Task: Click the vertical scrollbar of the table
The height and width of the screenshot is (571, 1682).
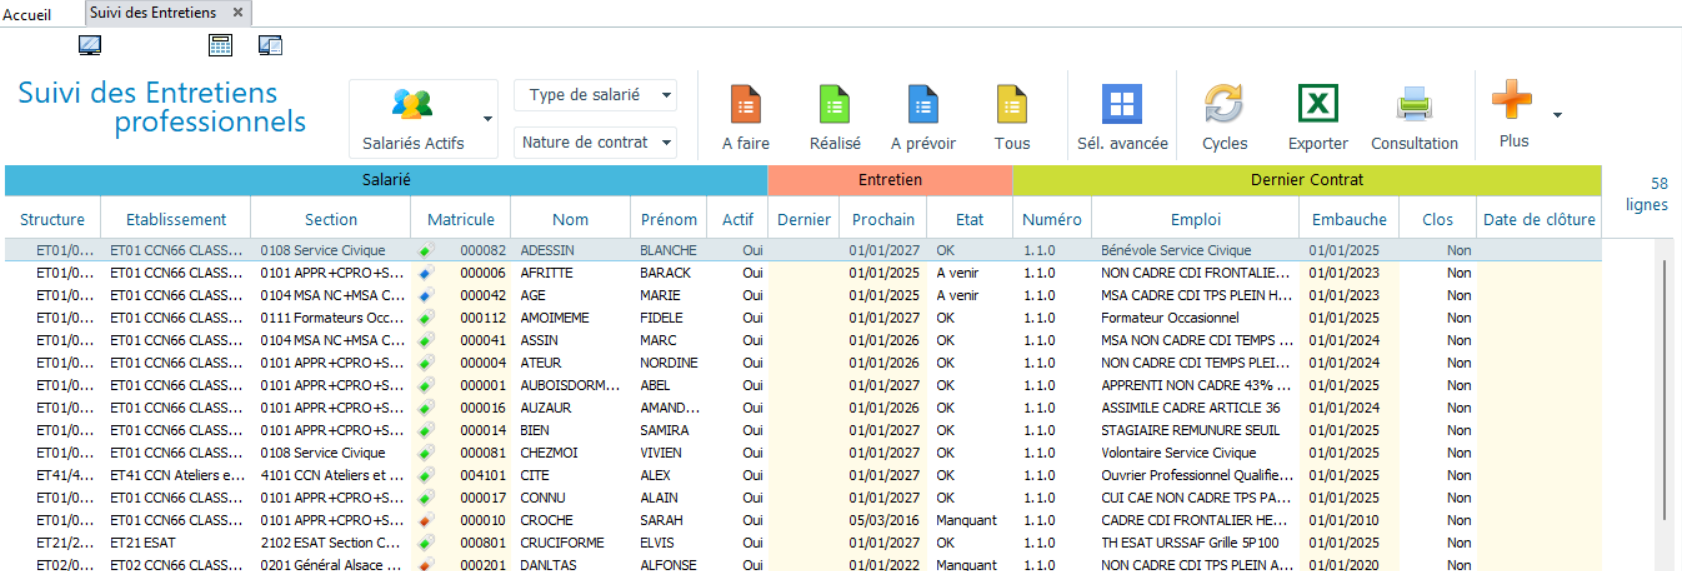Action: click(x=1664, y=390)
